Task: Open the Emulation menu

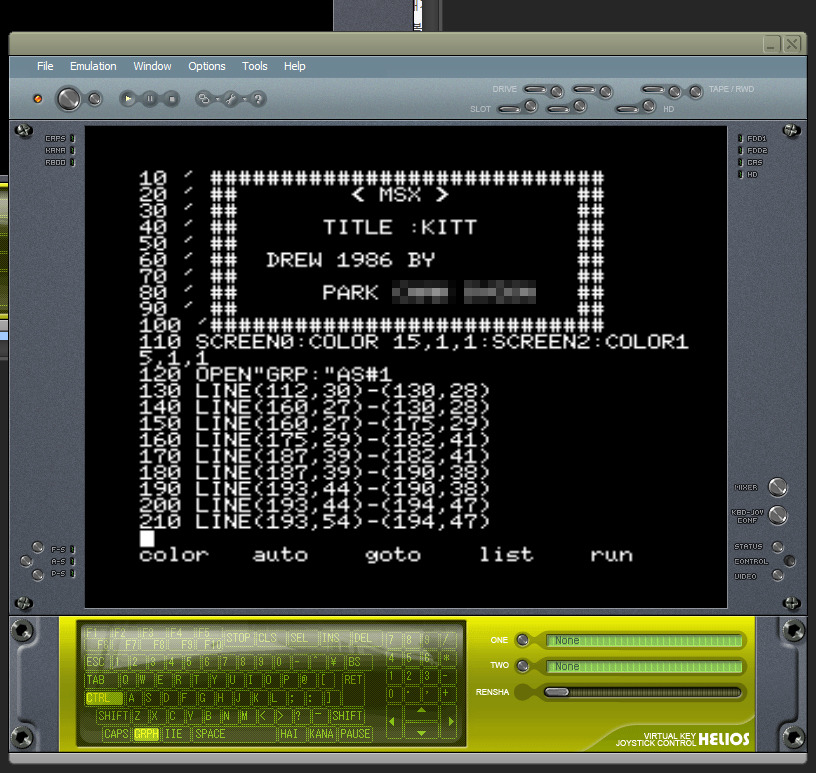Action: point(93,66)
